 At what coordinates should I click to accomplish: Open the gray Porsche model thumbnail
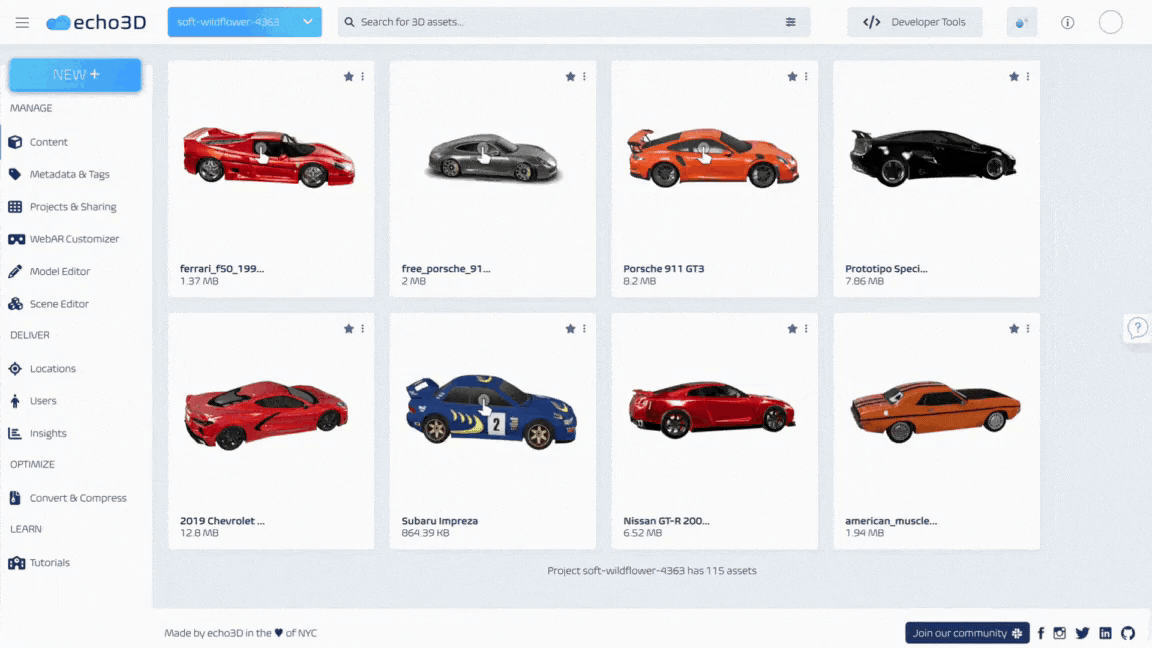click(492, 157)
